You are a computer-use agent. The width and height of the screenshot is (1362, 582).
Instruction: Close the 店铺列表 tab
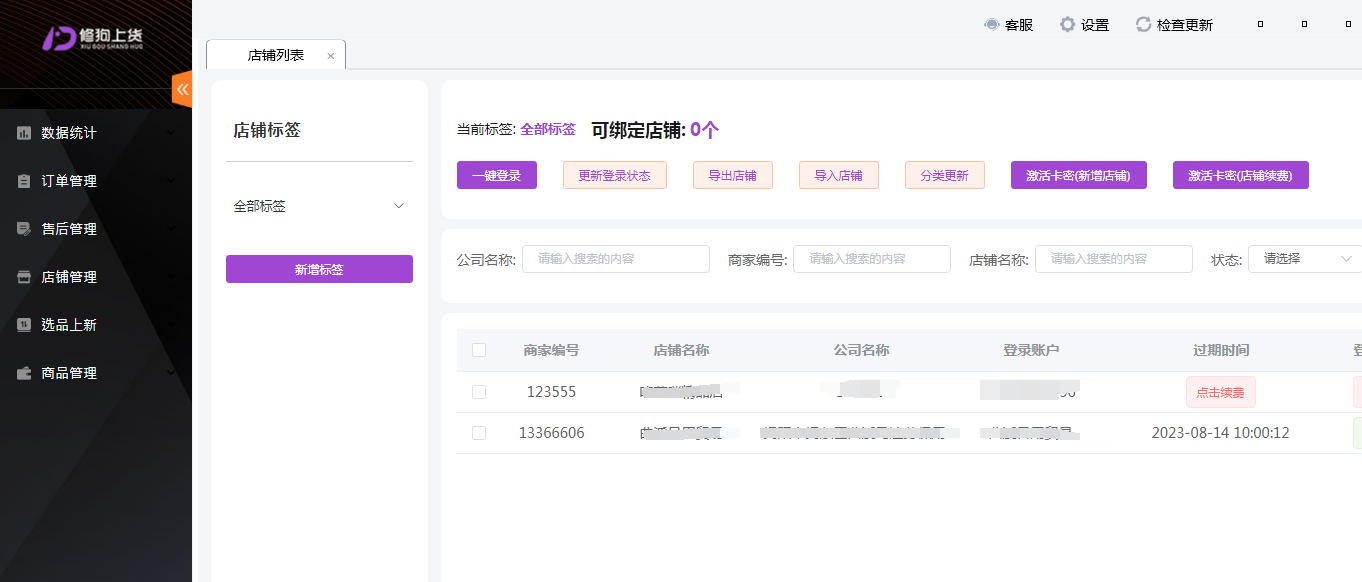[331, 56]
